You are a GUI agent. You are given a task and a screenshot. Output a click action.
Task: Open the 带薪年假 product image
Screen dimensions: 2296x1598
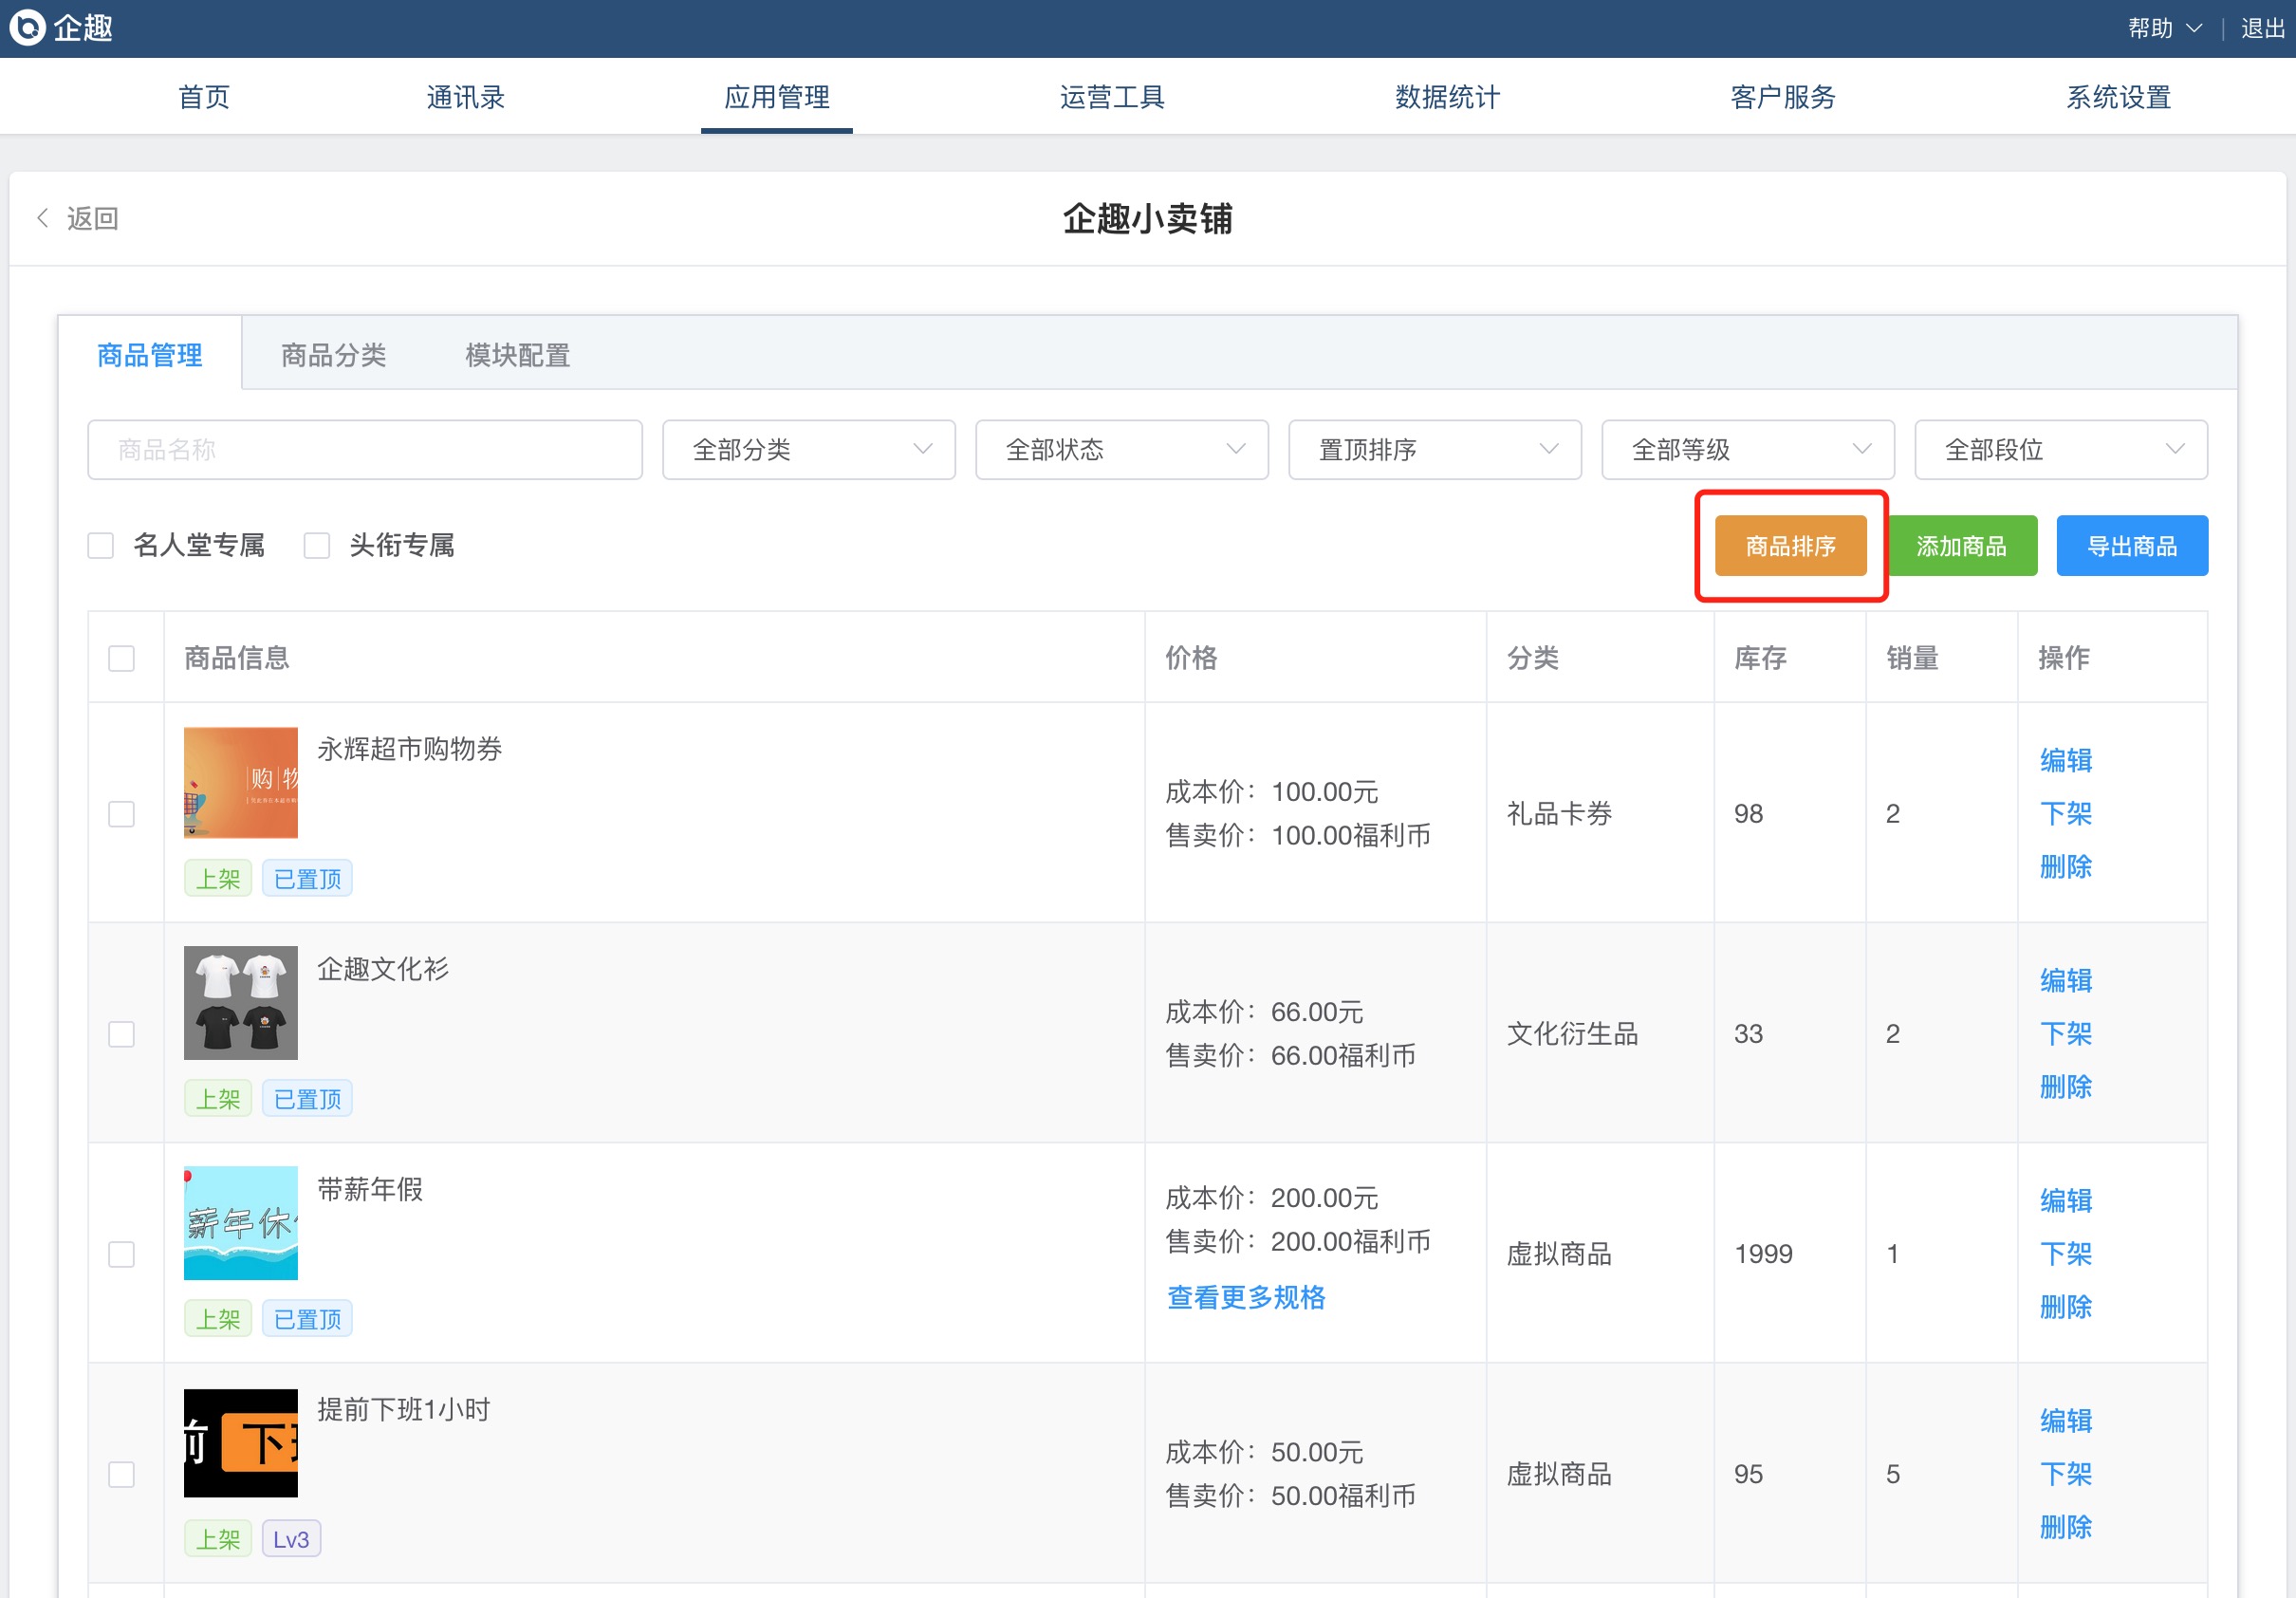tap(240, 1222)
